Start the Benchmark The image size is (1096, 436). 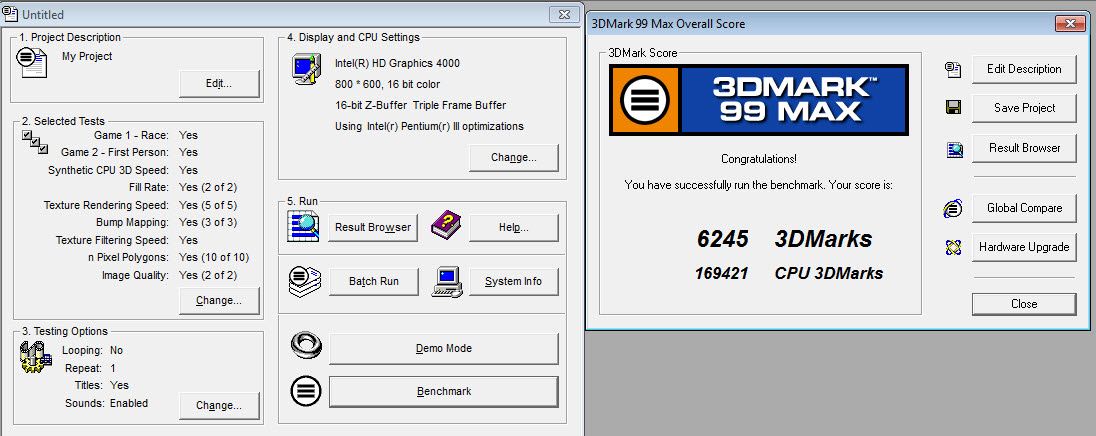pyautogui.click(x=444, y=391)
